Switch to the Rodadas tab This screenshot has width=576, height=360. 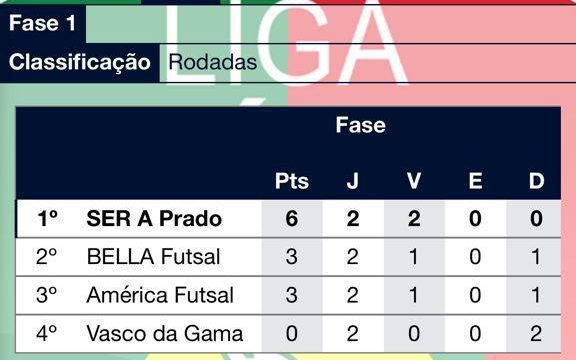(x=212, y=62)
